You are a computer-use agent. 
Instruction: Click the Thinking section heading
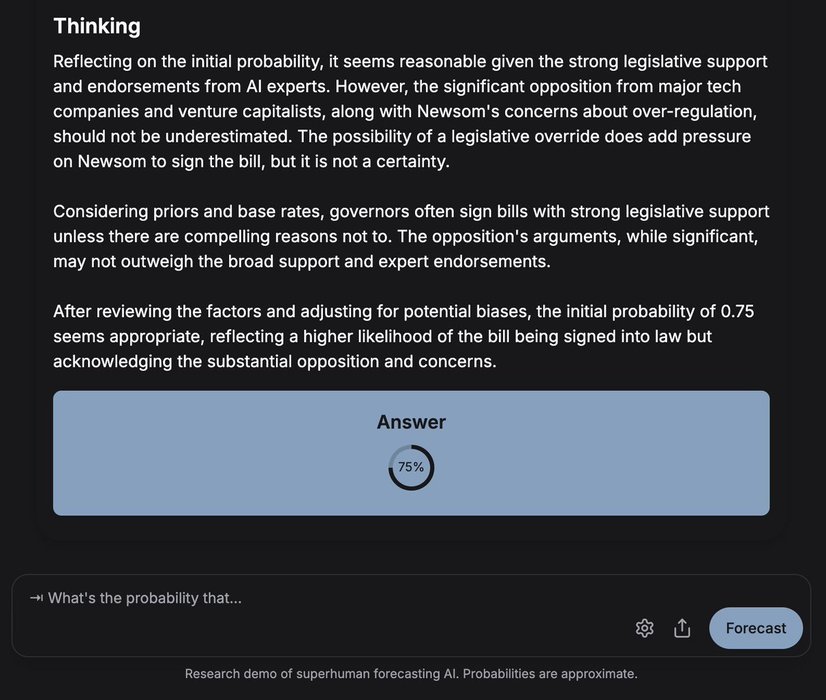coord(97,26)
